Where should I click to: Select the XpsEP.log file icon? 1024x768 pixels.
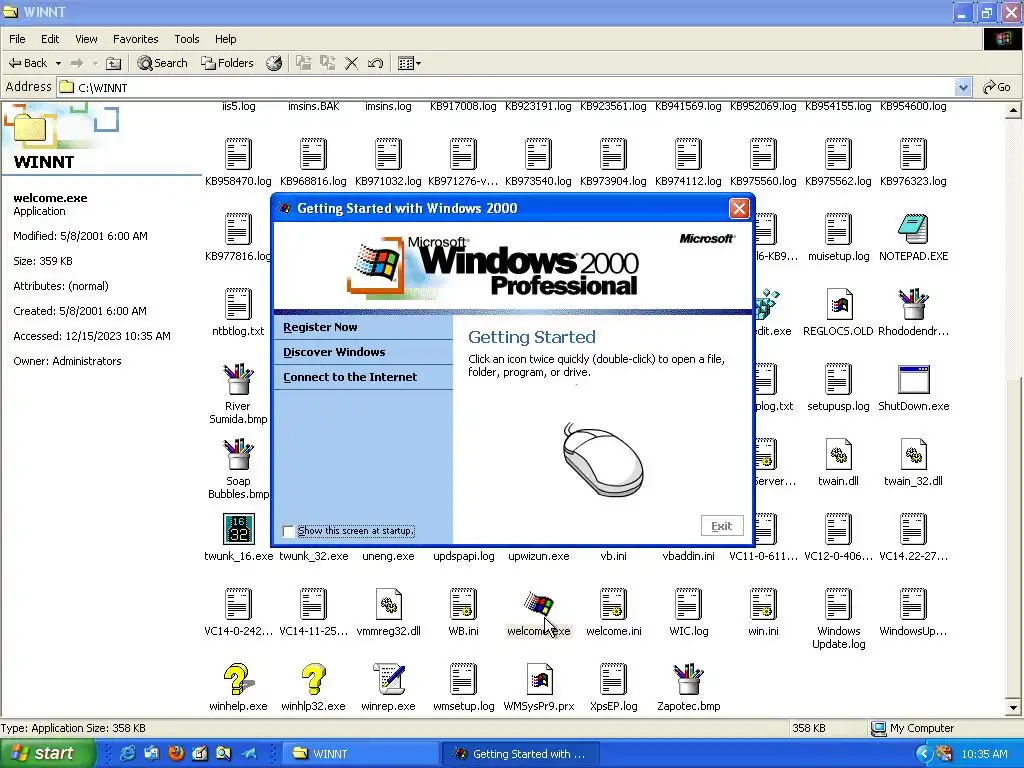(613, 679)
